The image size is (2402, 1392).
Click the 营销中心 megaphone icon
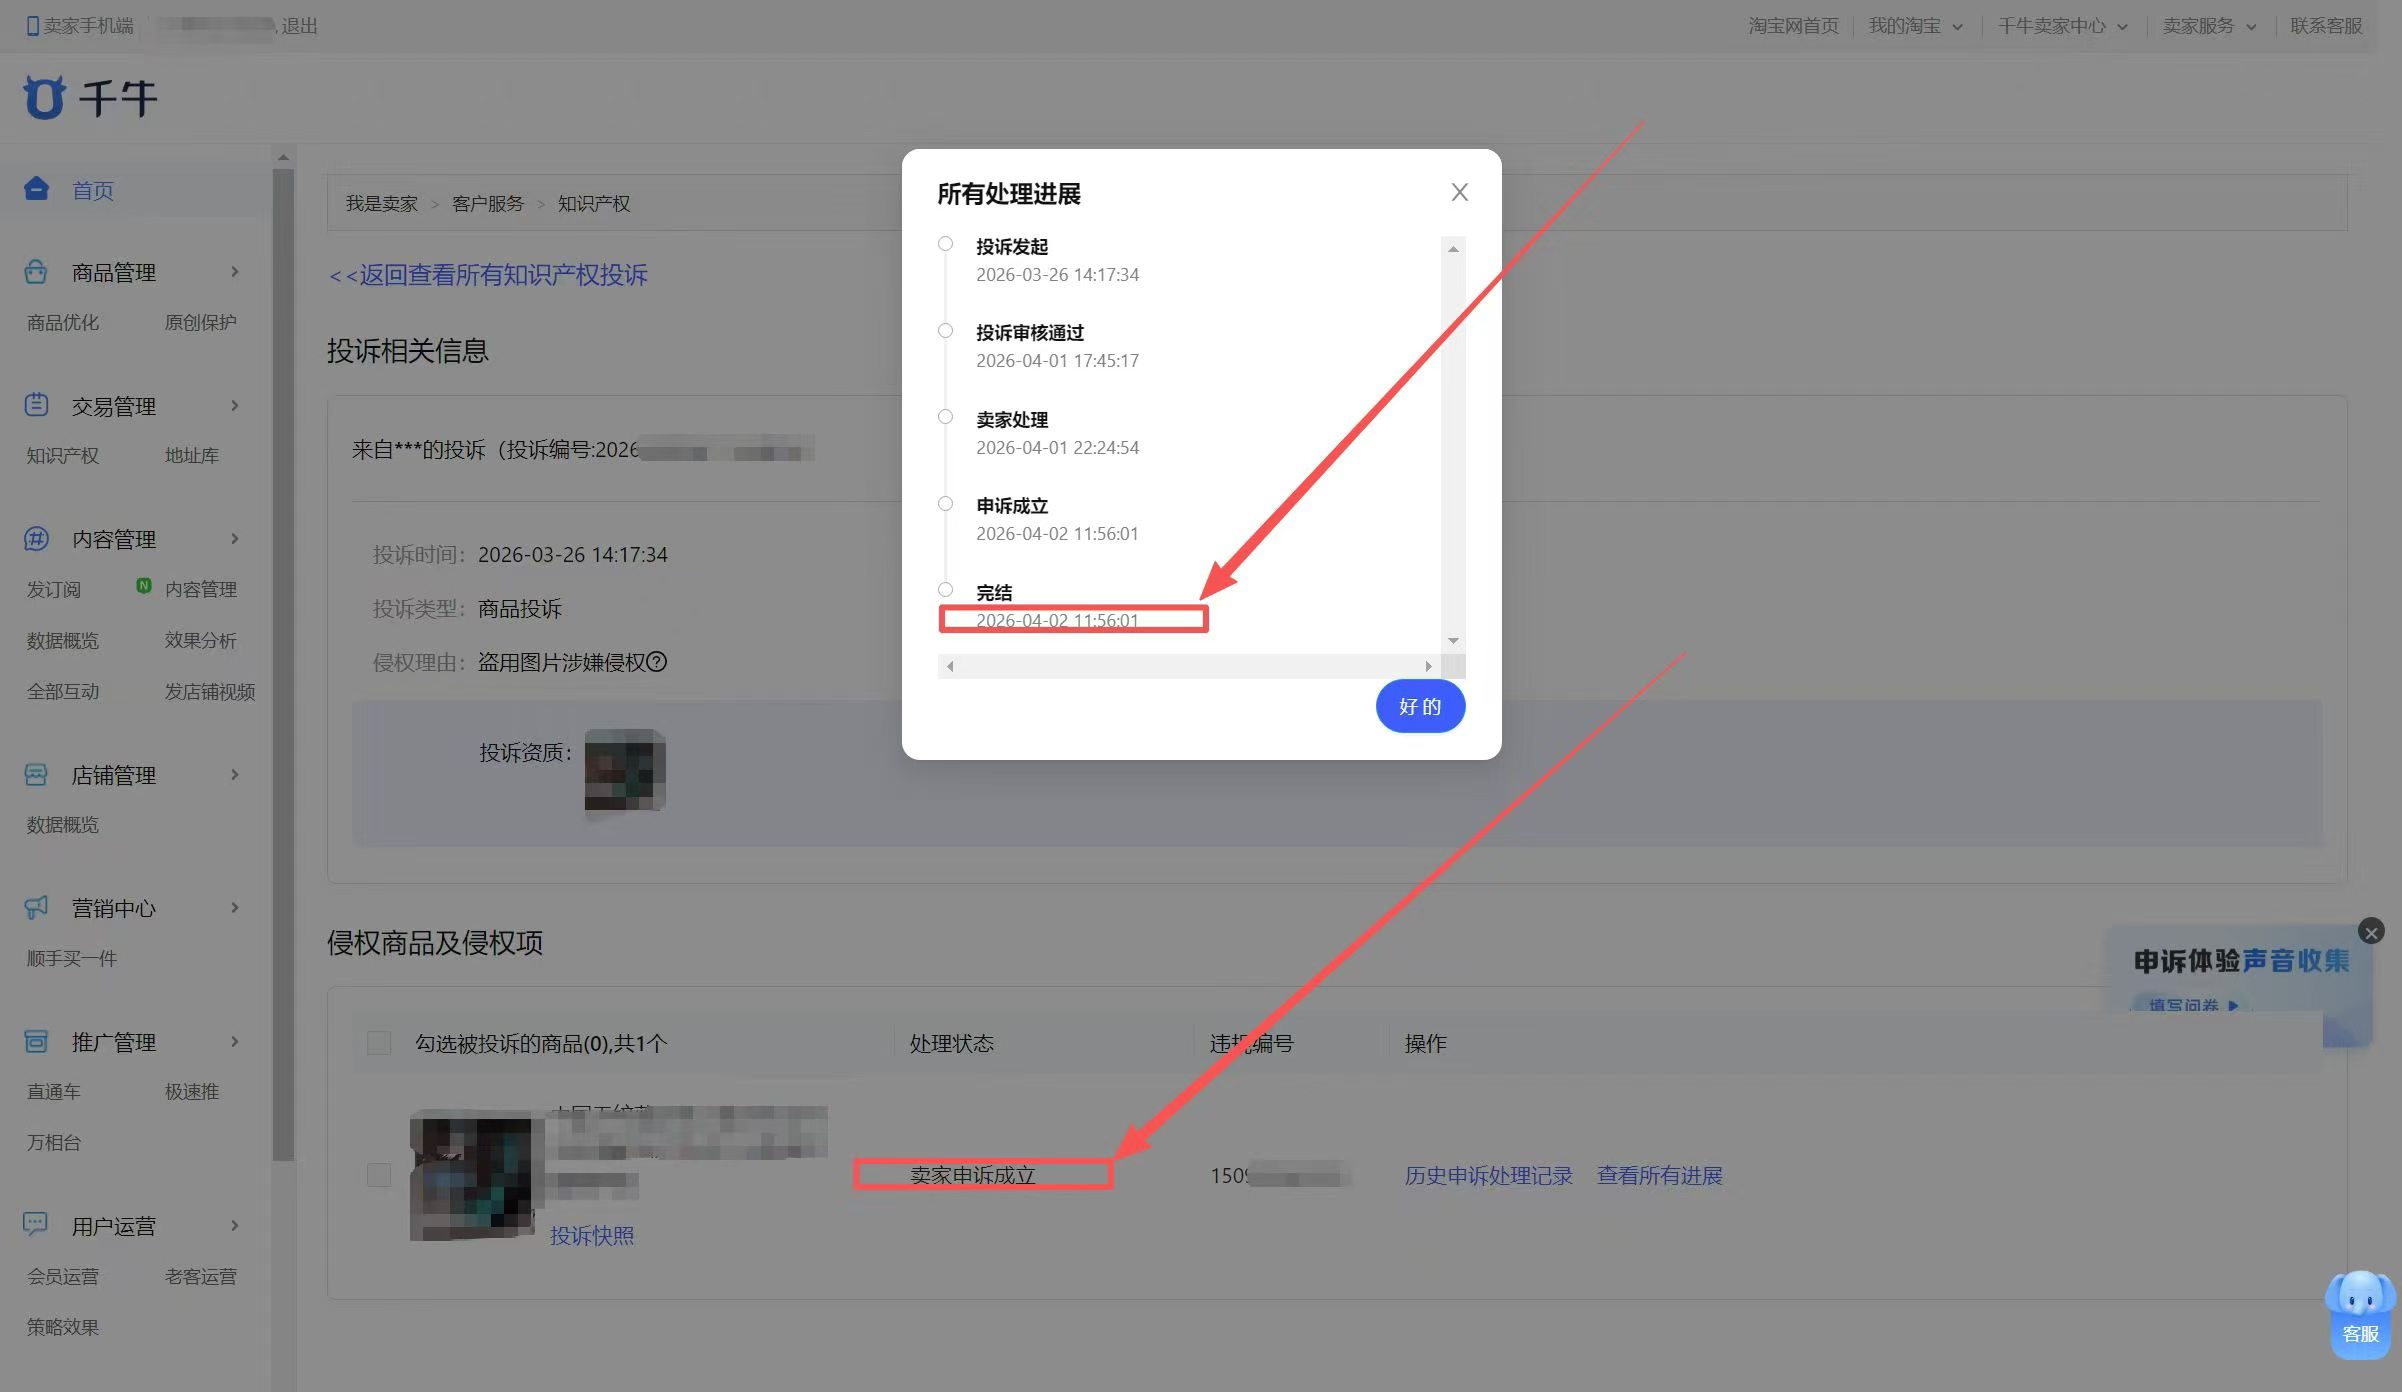(x=36, y=907)
